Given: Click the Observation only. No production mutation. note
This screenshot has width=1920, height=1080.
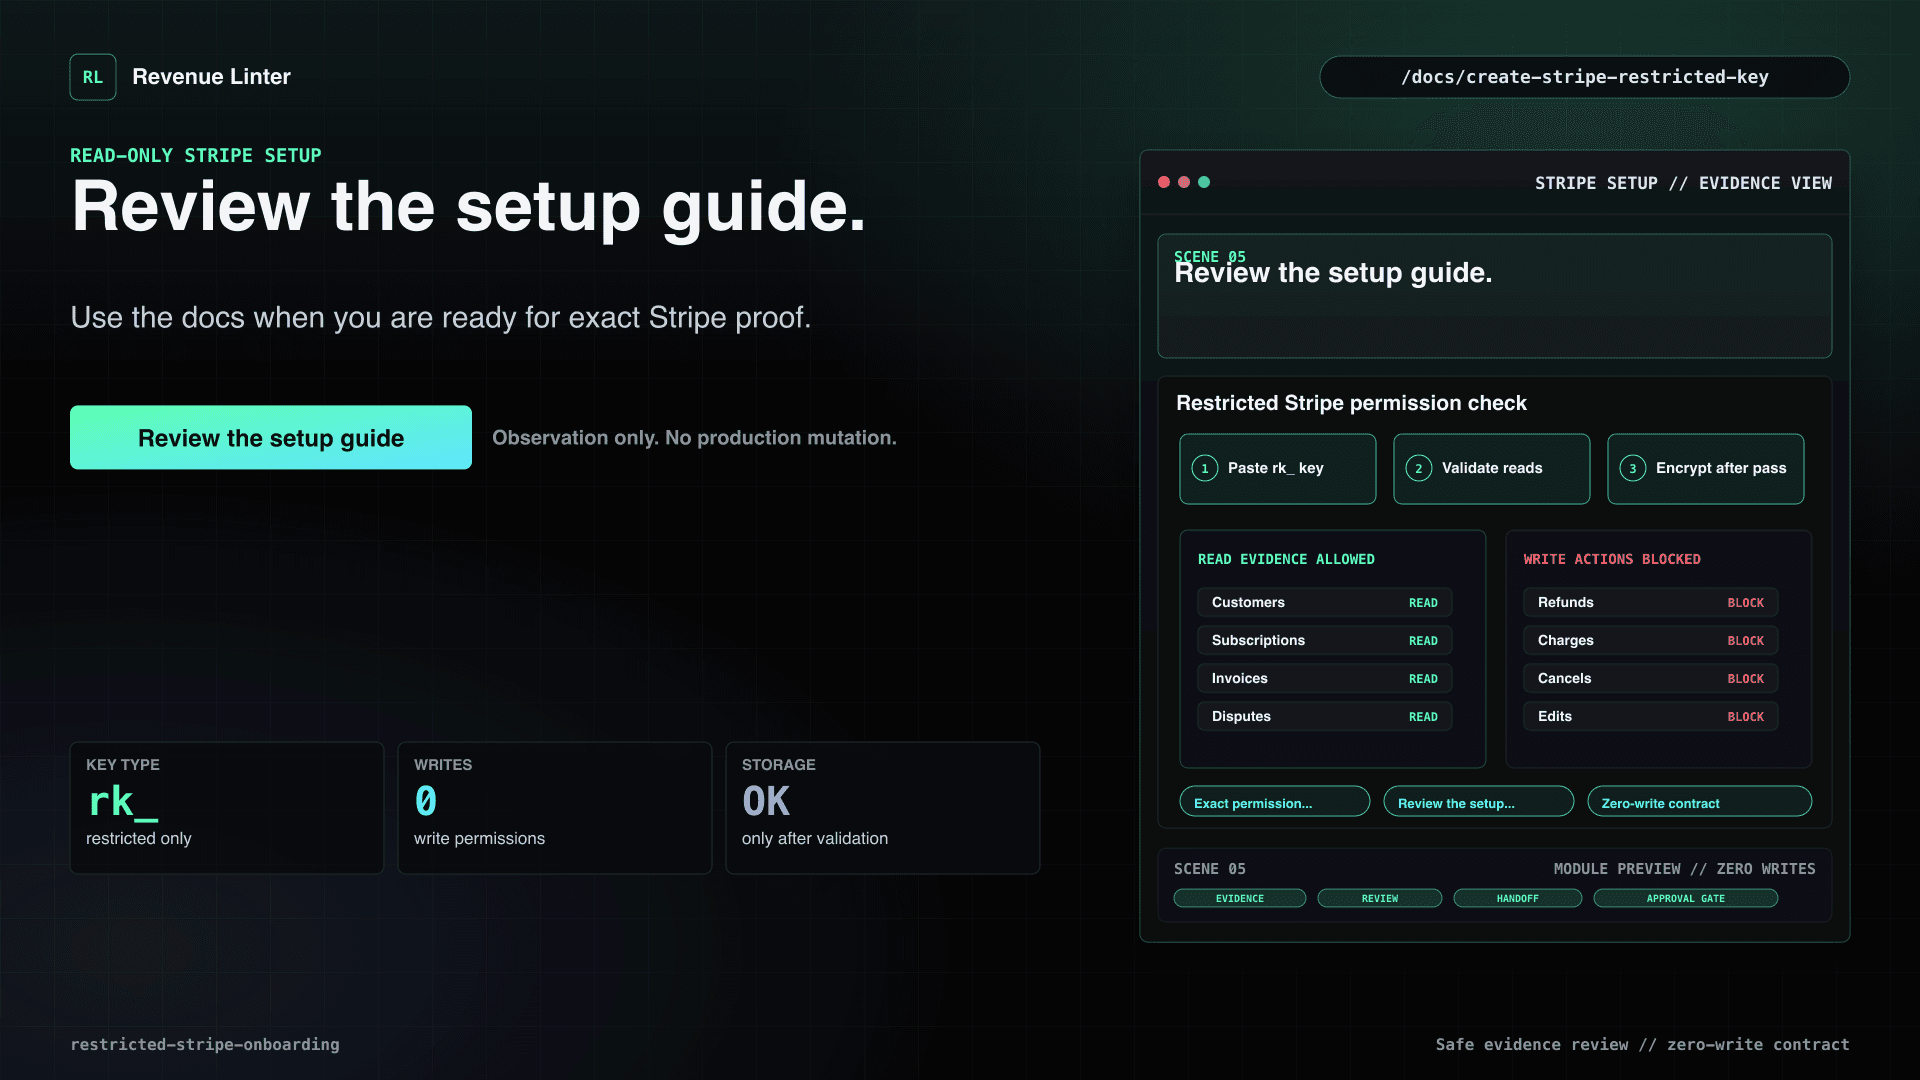Looking at the screenshot, I should coord(694,437).
